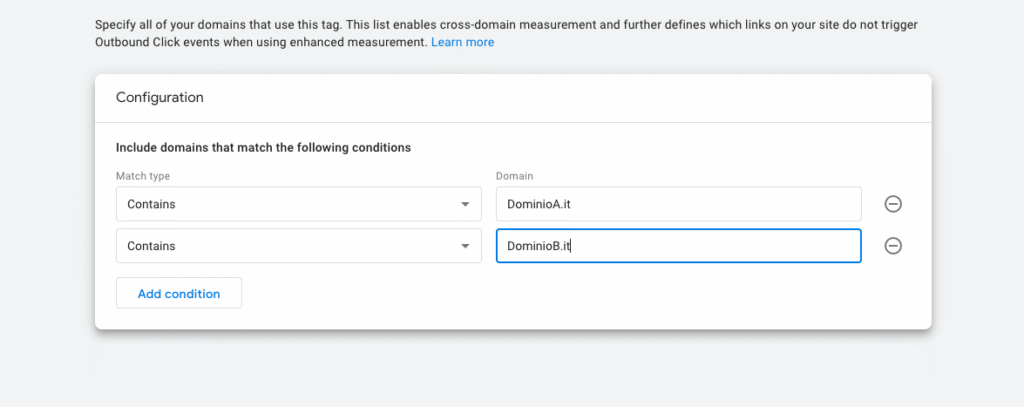This screenshot has height=407, width=1024.
Task: Open Match type dropdown for DominioA.it
Action: pyautogui.click(x=298, y=204)
